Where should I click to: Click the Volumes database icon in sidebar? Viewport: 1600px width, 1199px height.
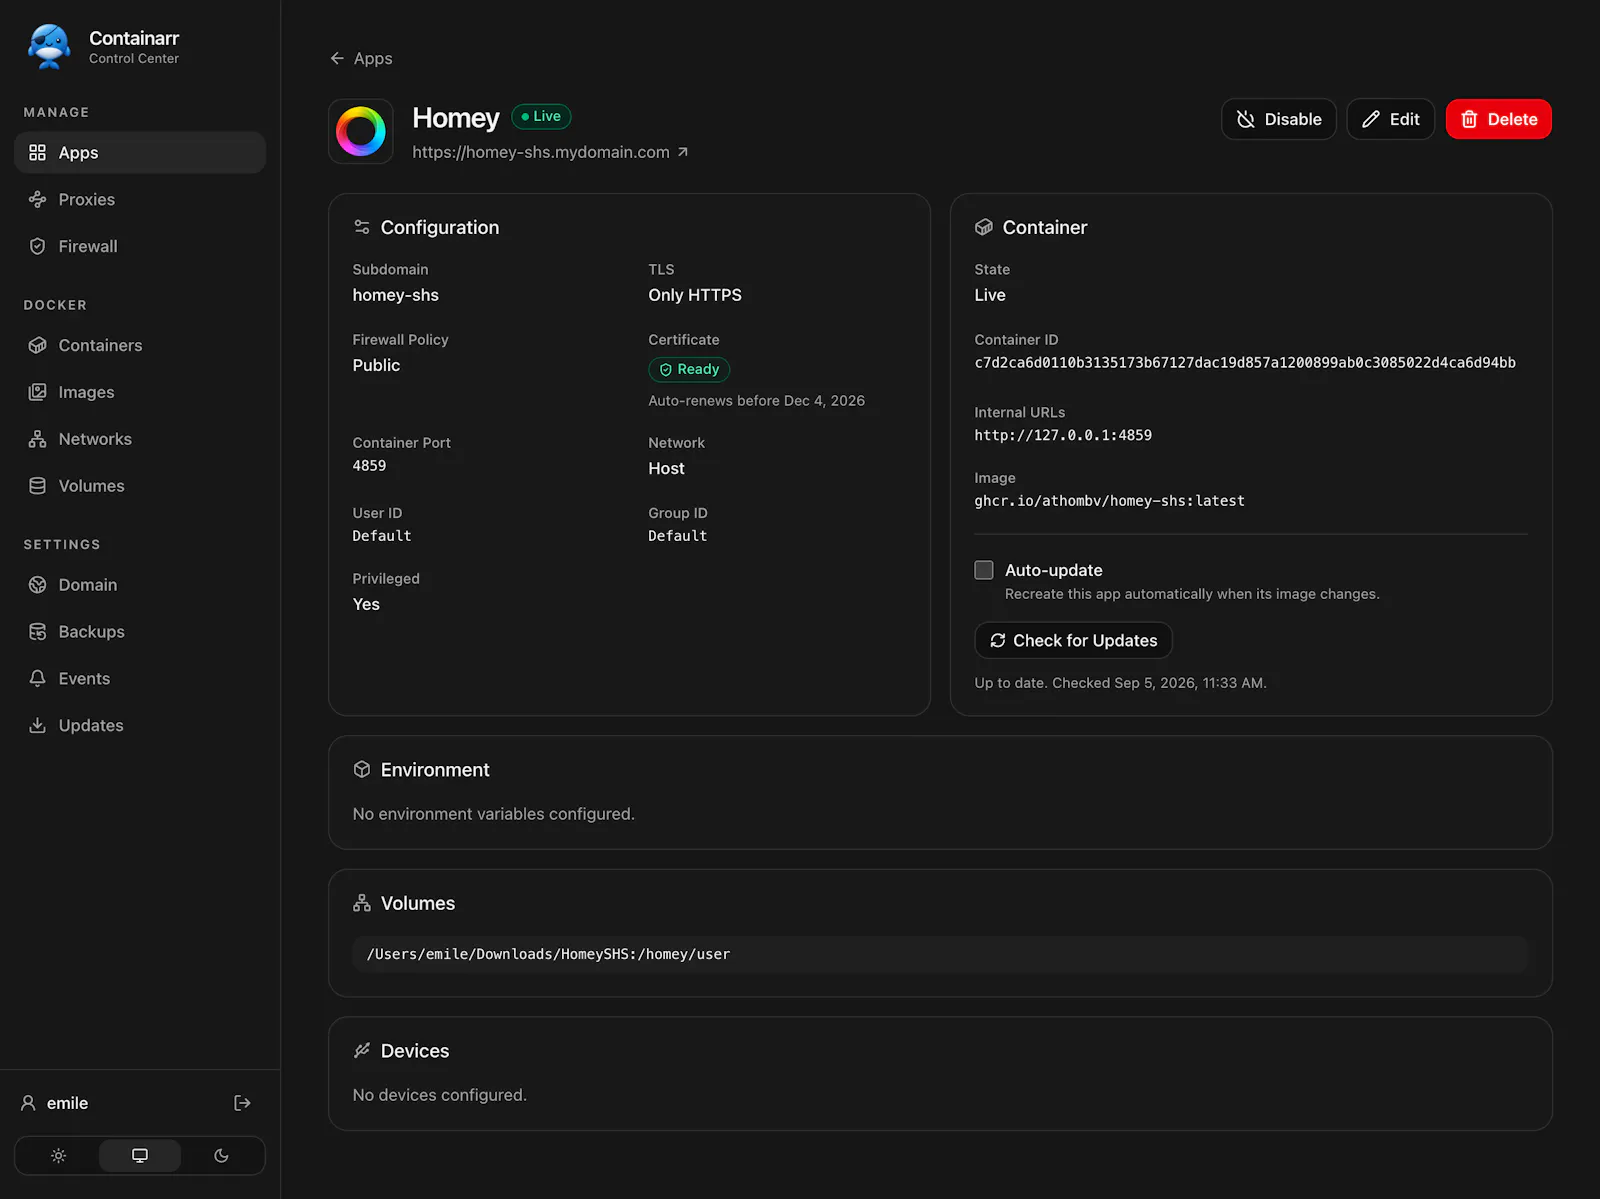click(x=37, y=486)
